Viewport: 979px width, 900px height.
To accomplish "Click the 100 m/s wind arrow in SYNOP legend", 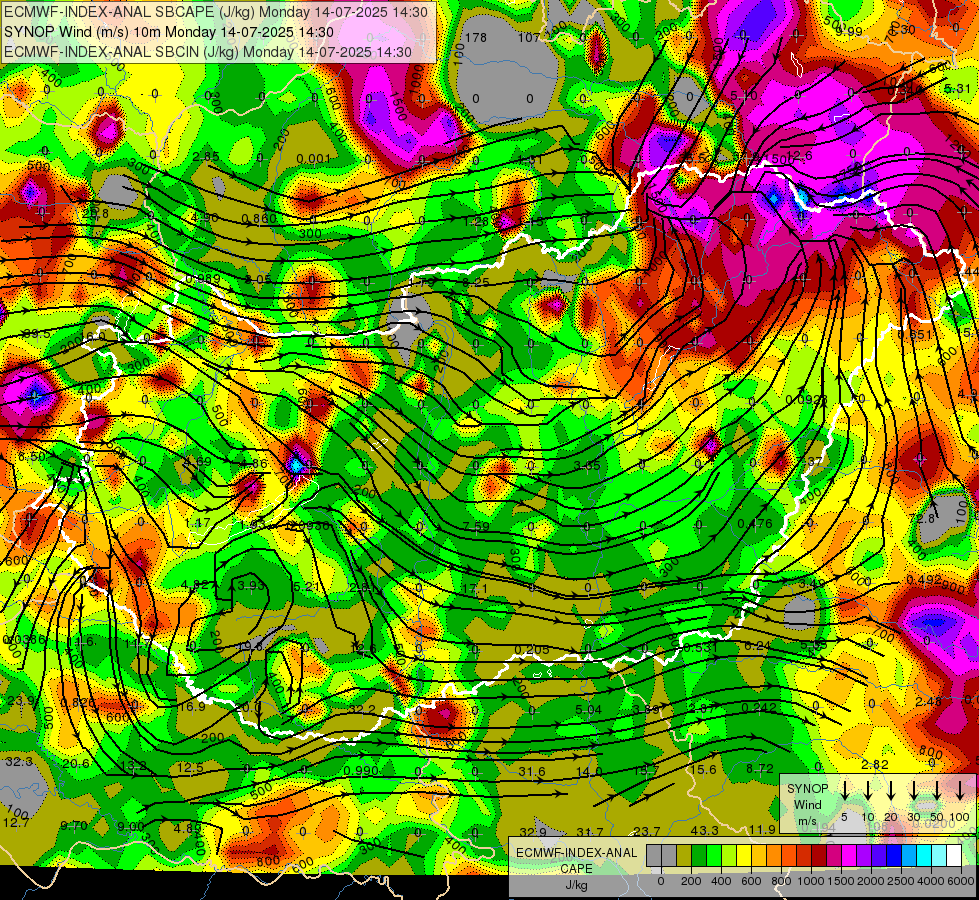I will (960, 790).
